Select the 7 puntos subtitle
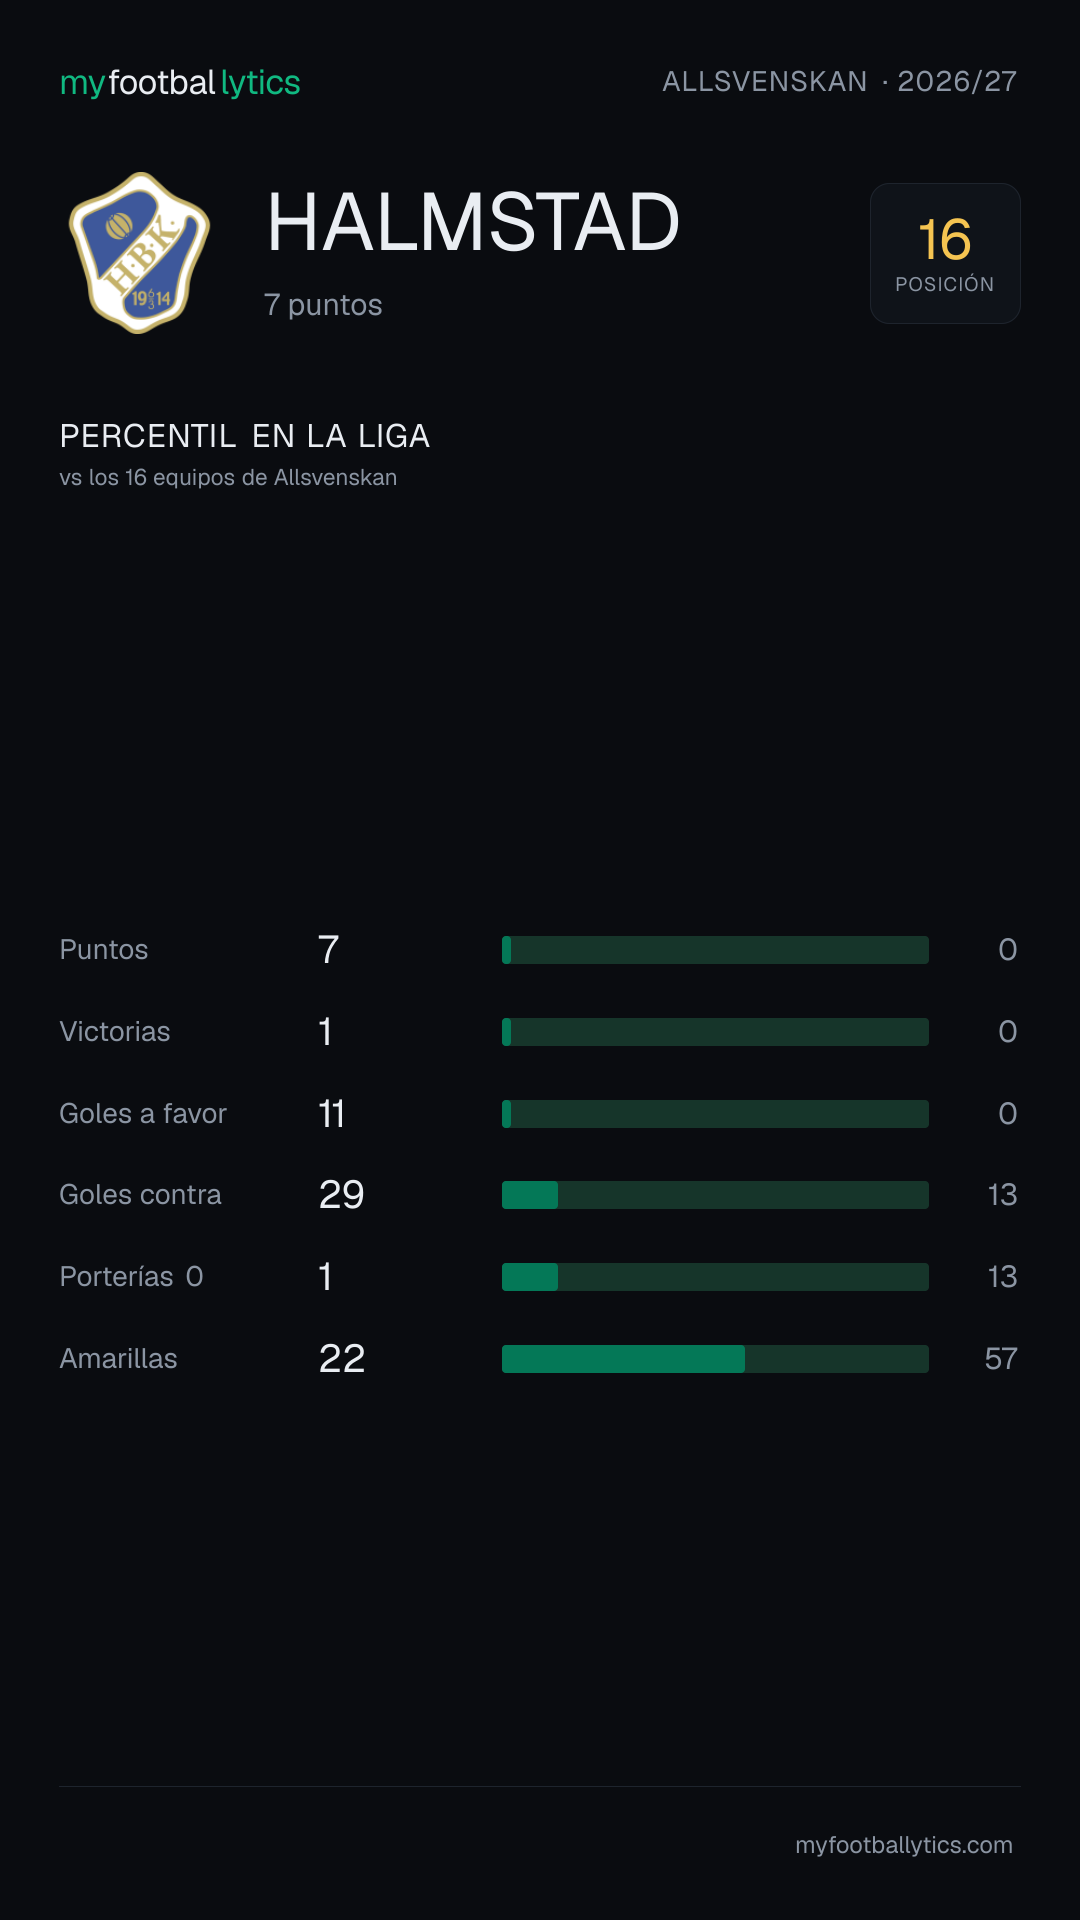 click(323, 305)
